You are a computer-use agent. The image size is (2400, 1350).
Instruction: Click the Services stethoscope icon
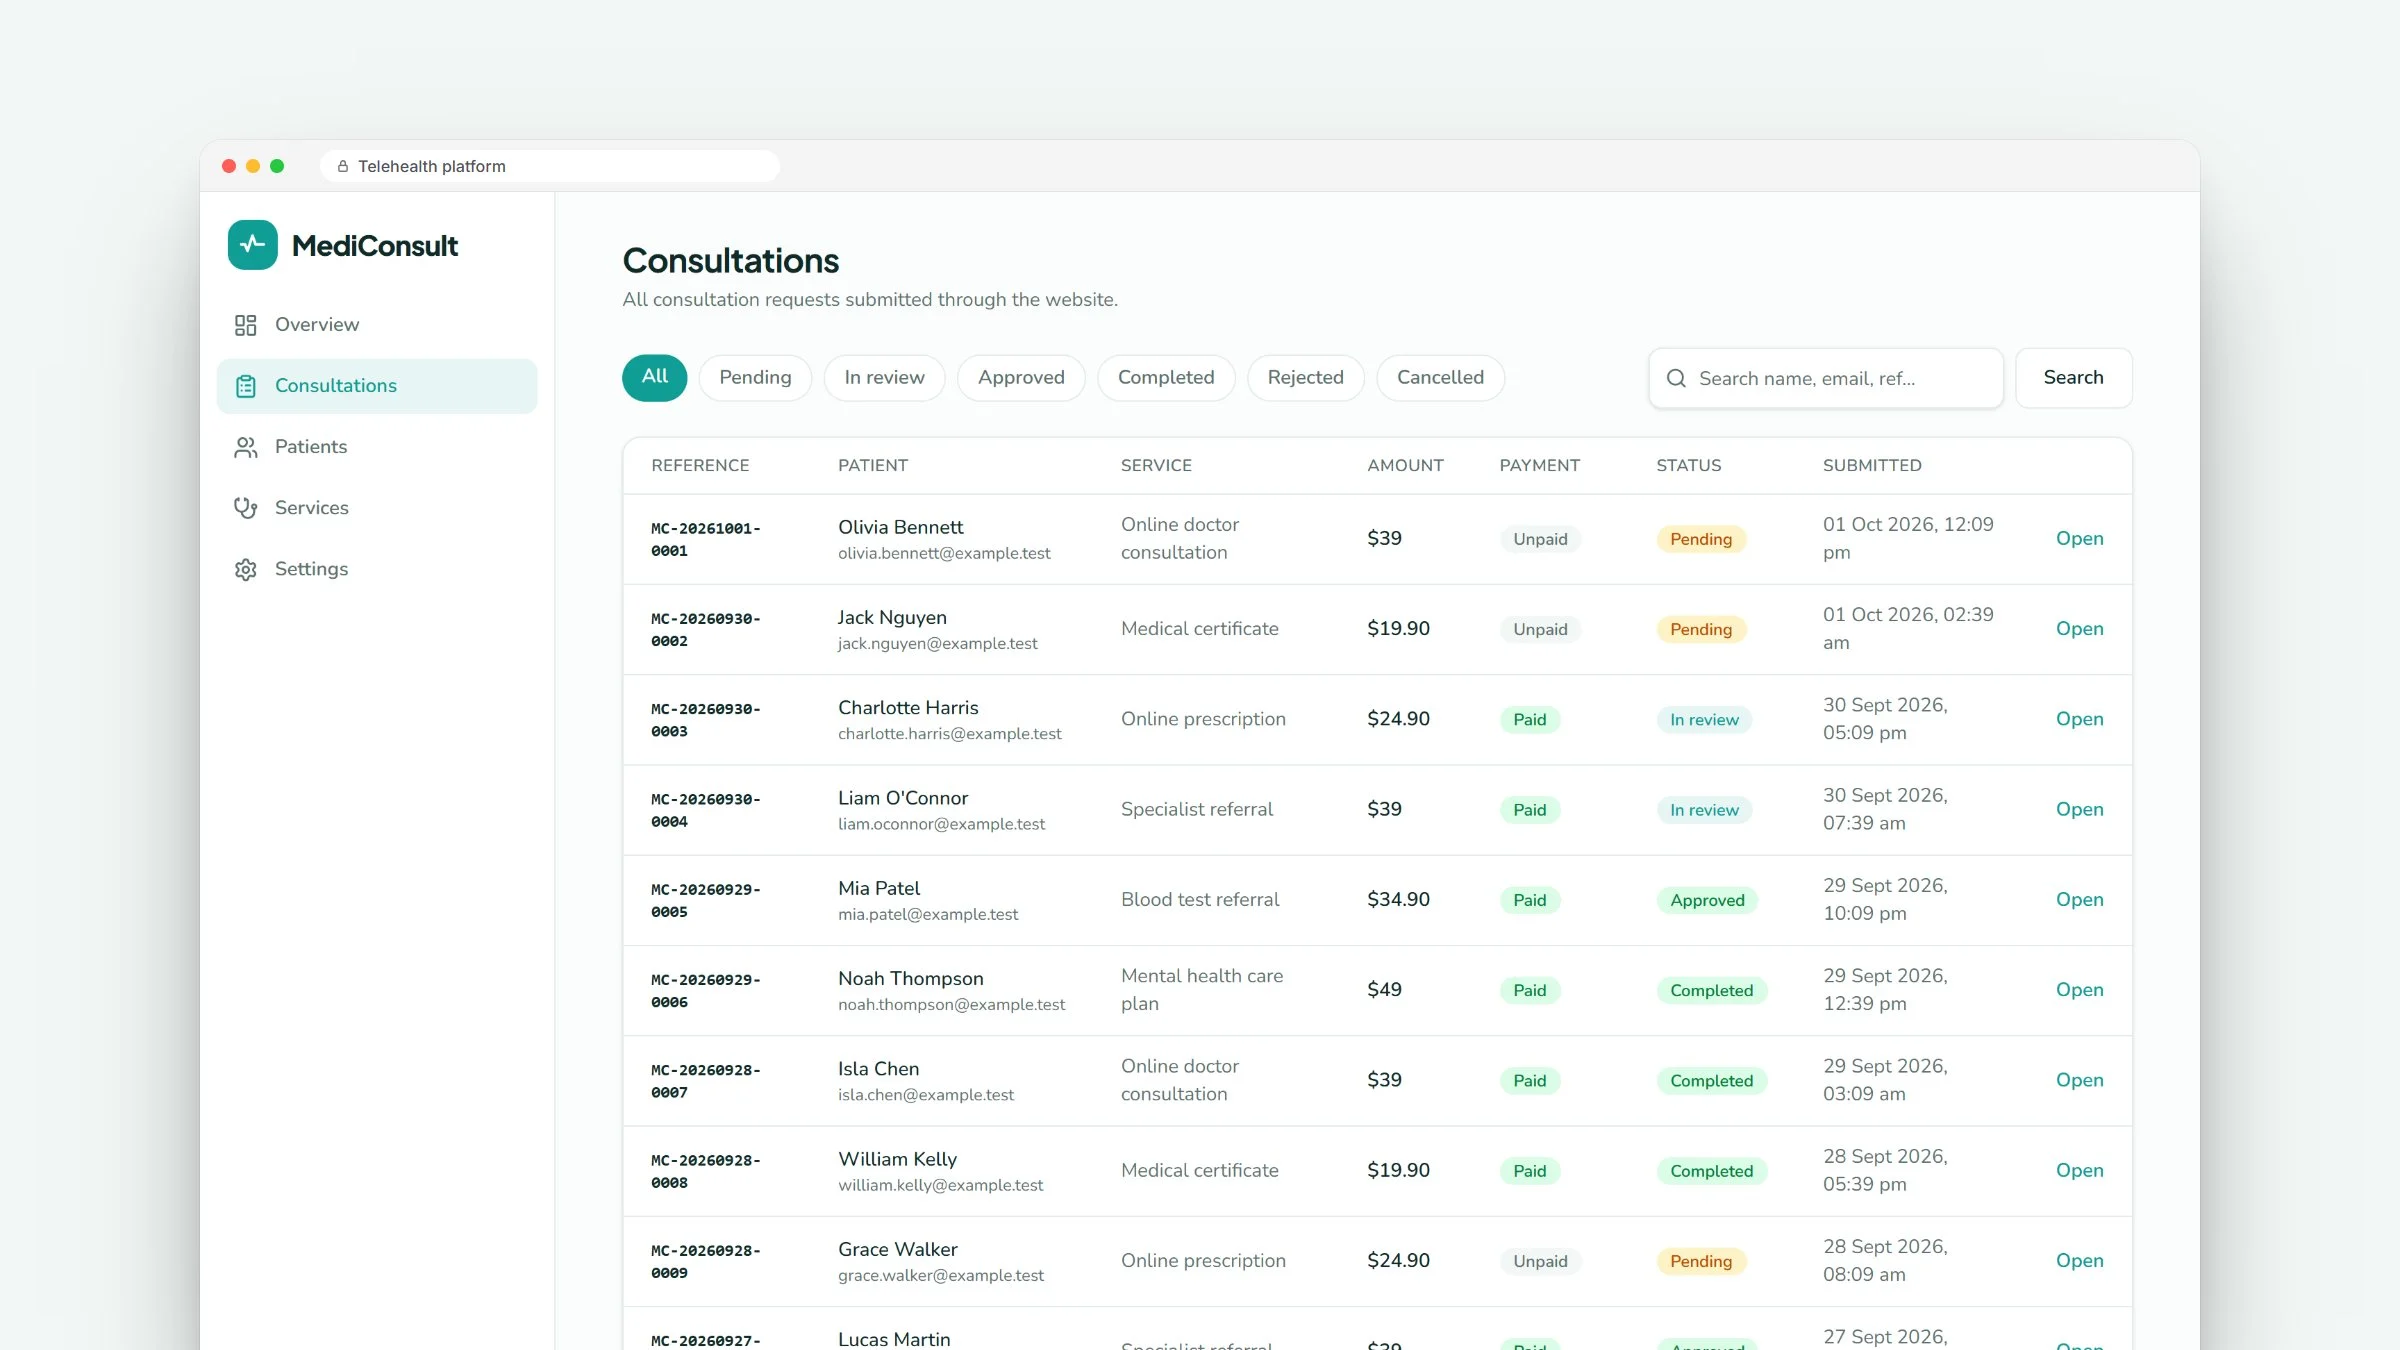pyautogui.click(x=245, y=508)
